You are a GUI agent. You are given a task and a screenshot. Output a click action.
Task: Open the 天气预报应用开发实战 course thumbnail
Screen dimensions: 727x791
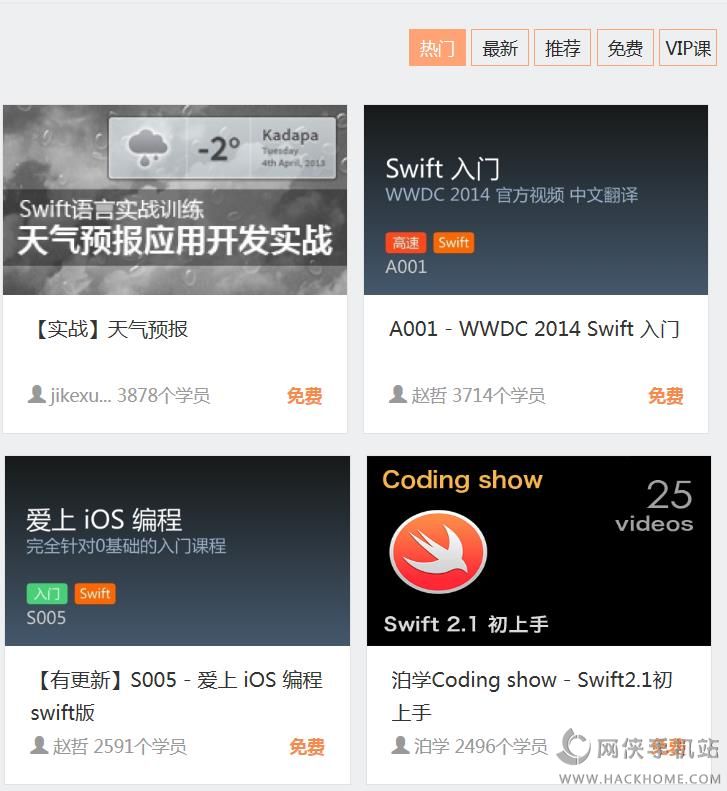(x=175, y=200)
